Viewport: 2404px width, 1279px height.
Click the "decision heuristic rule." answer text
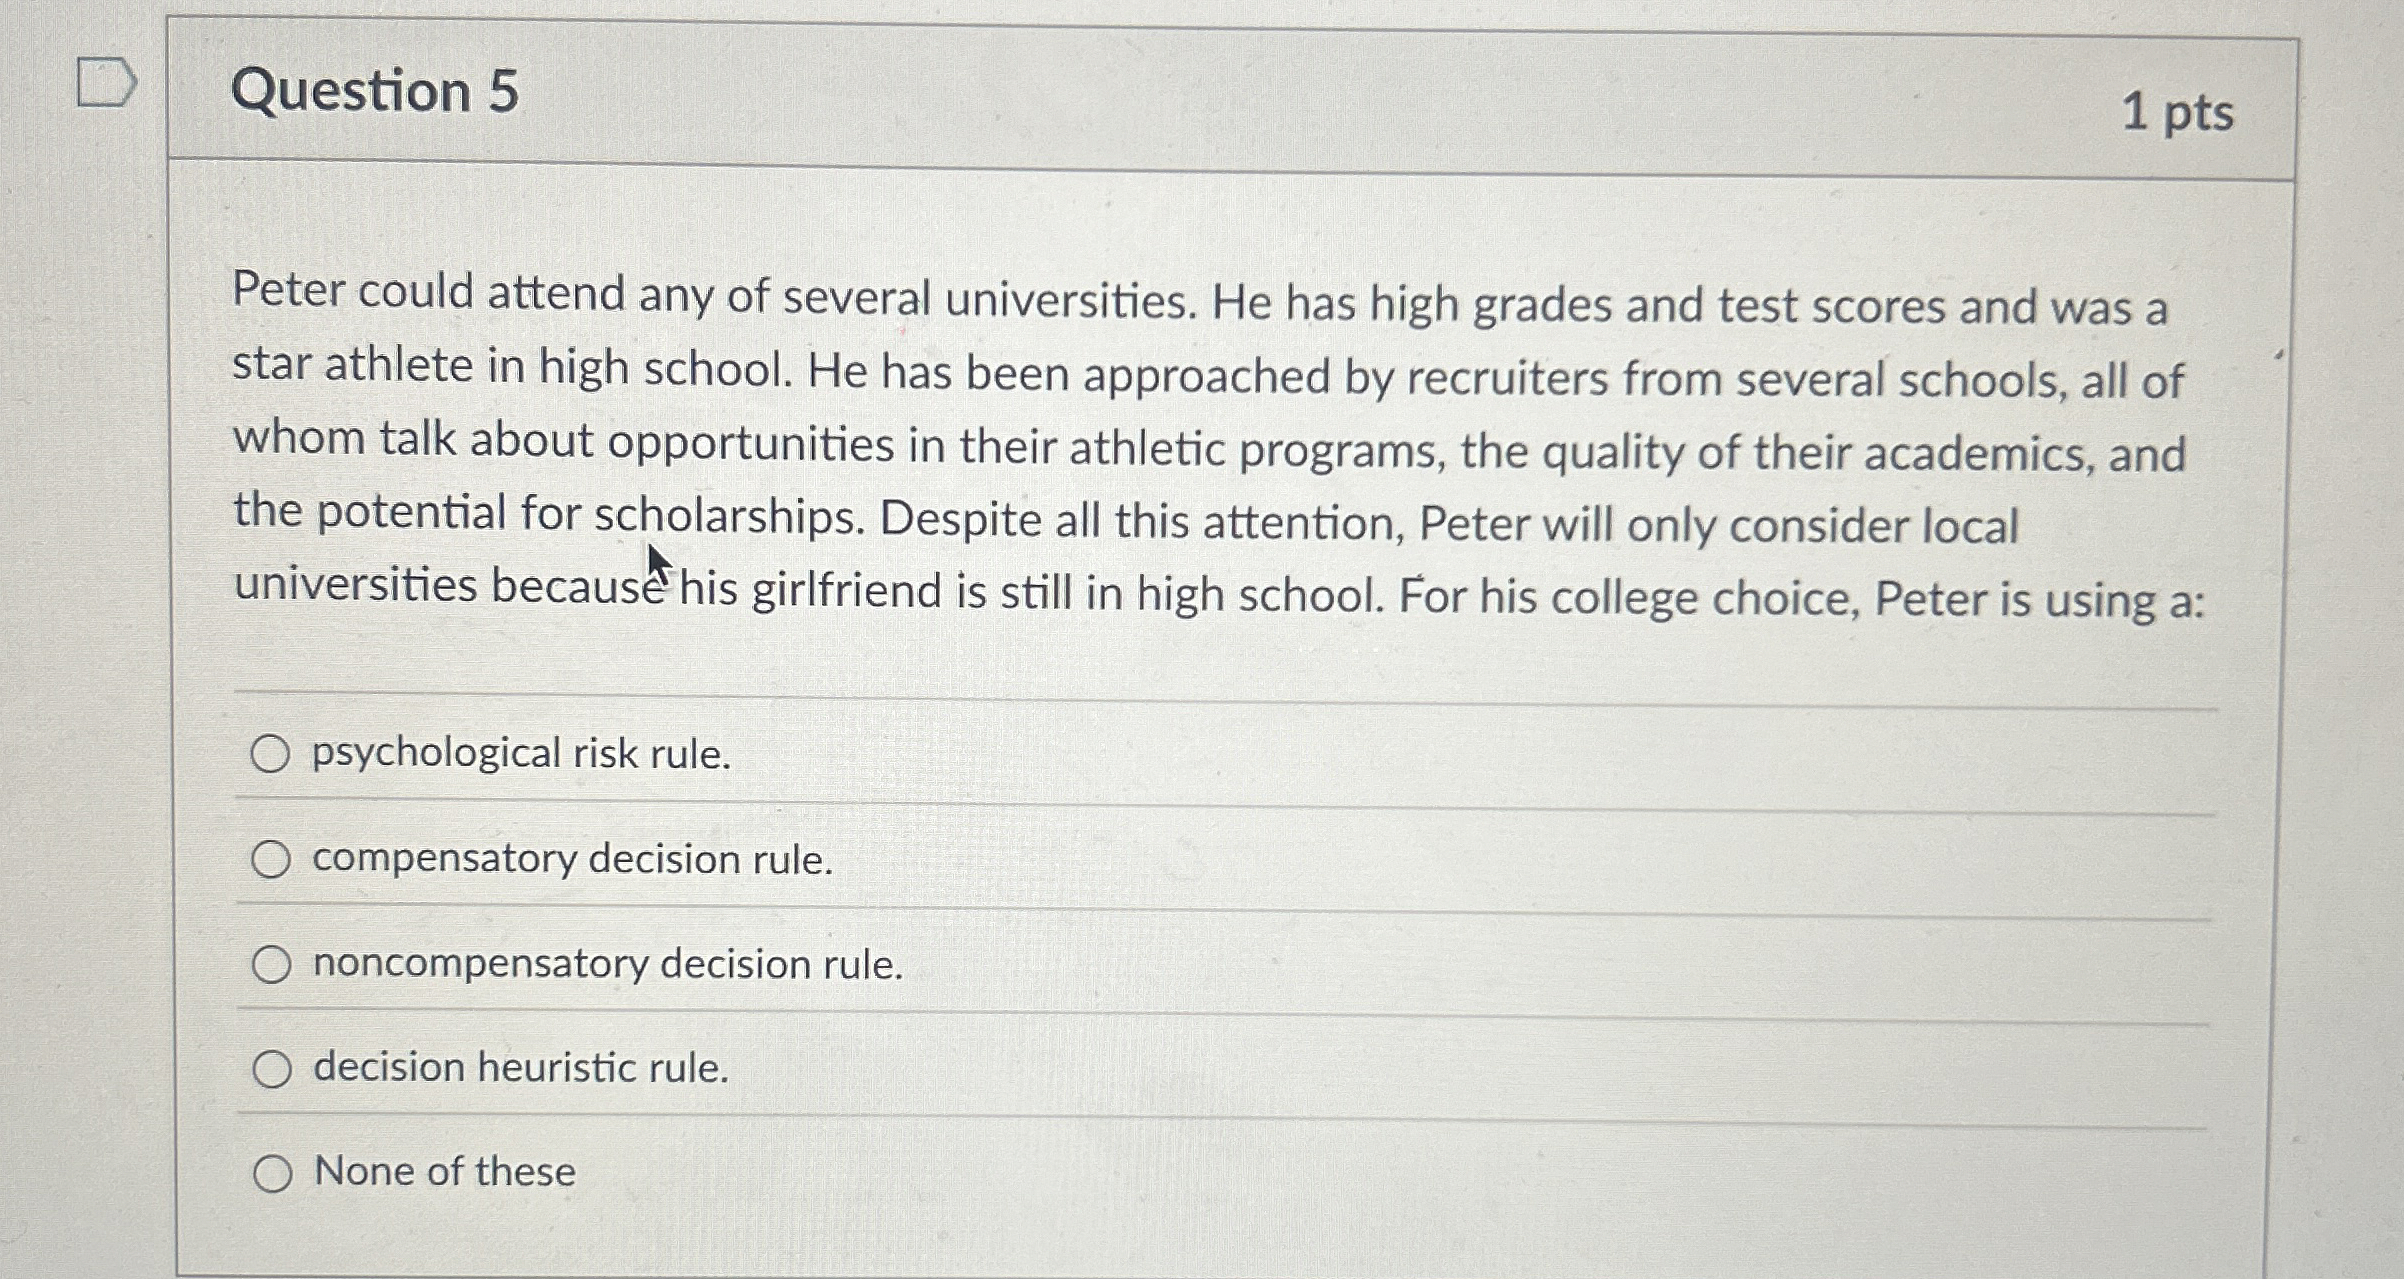521,1068
